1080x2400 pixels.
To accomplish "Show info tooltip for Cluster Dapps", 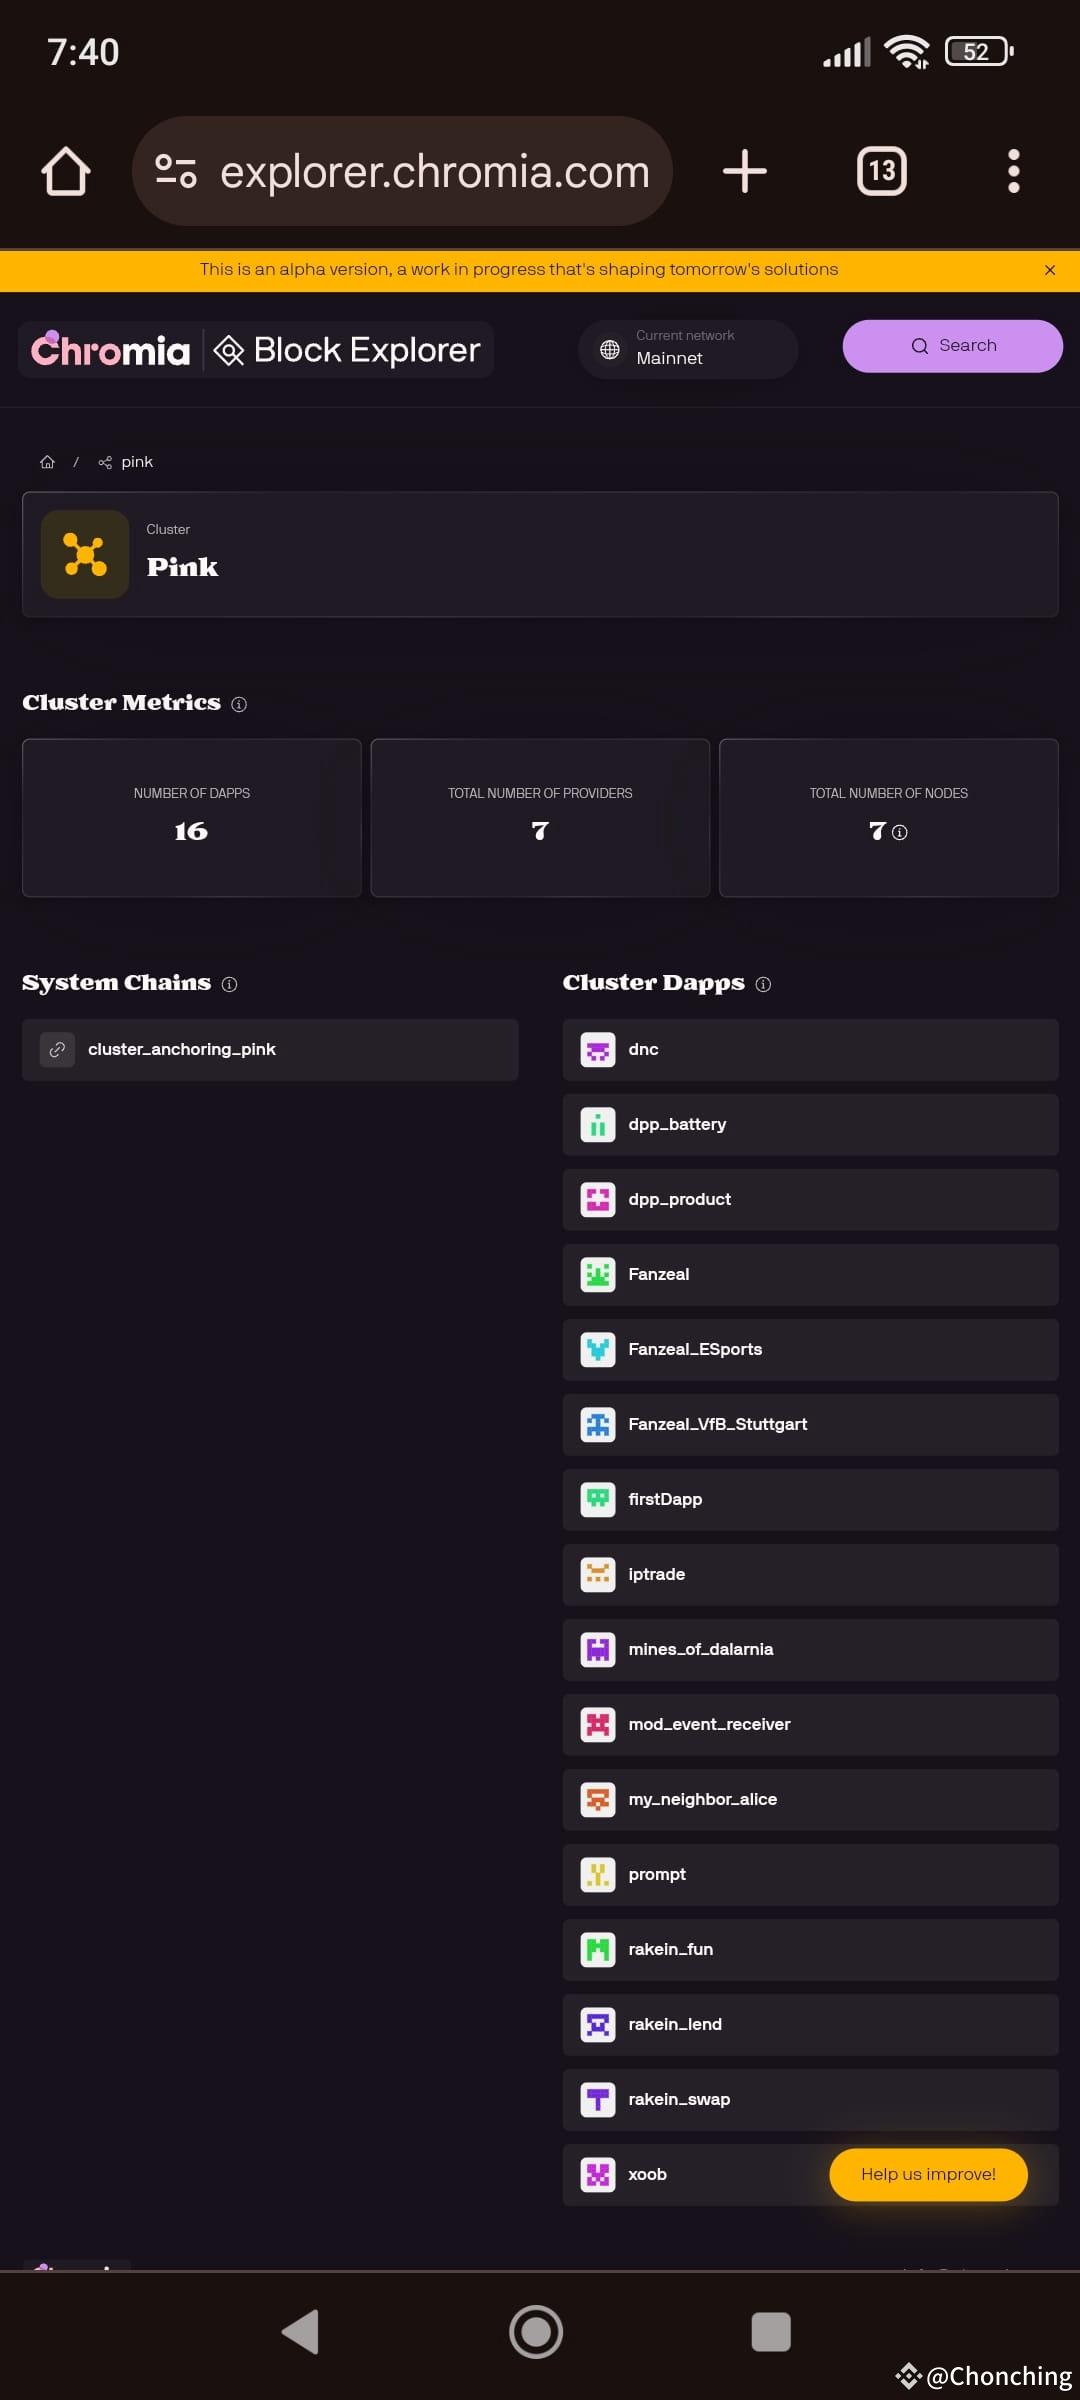I will [x=763, y=984].
